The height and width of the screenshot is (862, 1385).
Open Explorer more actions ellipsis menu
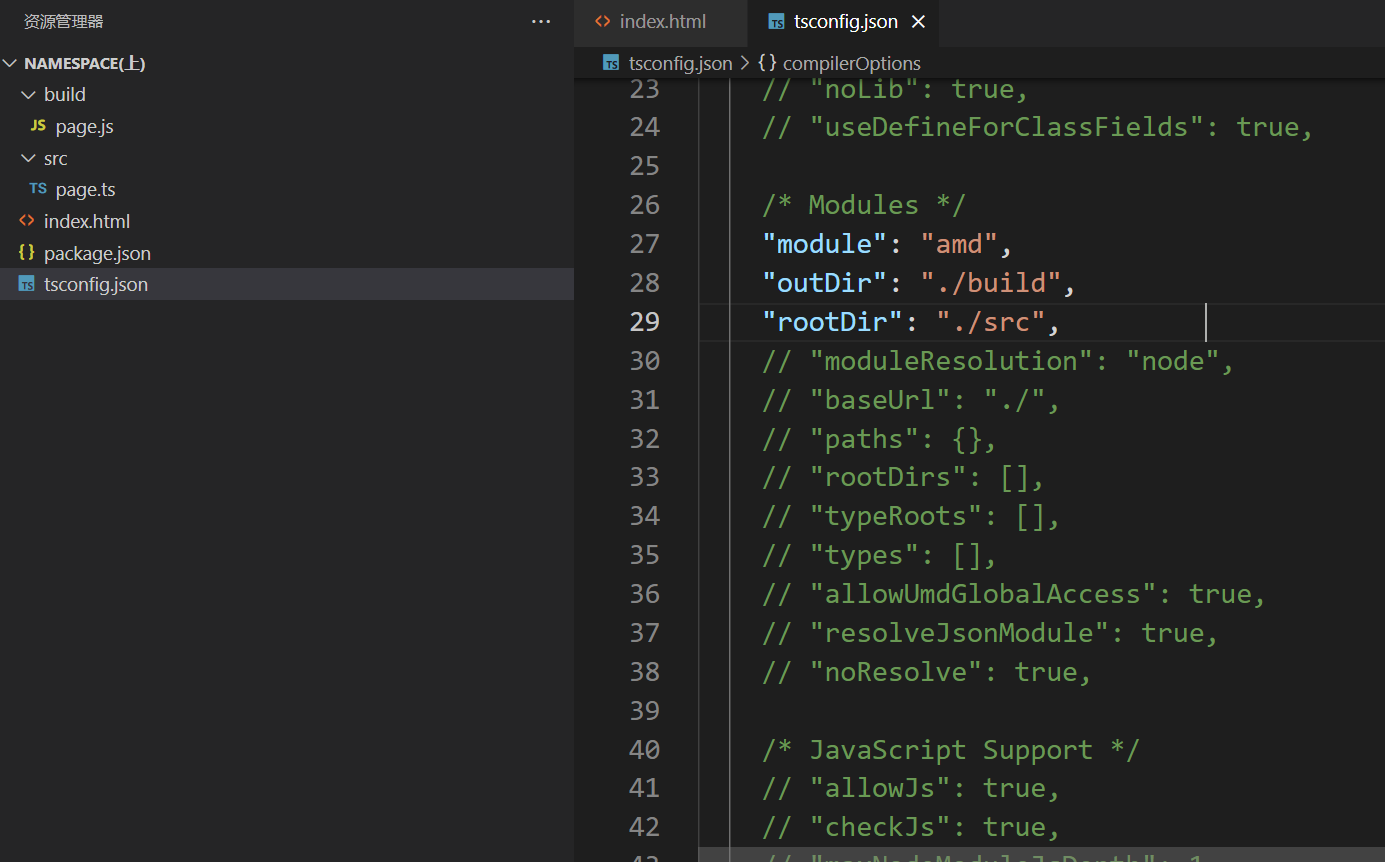541,22
